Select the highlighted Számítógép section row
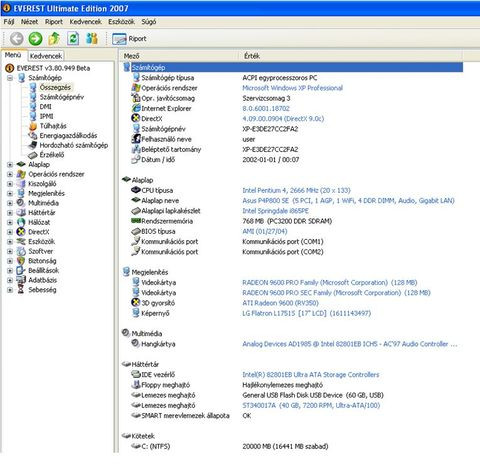The width and height of the screenshot is (480, 466). pyautogui.click(x=292, y=67)
